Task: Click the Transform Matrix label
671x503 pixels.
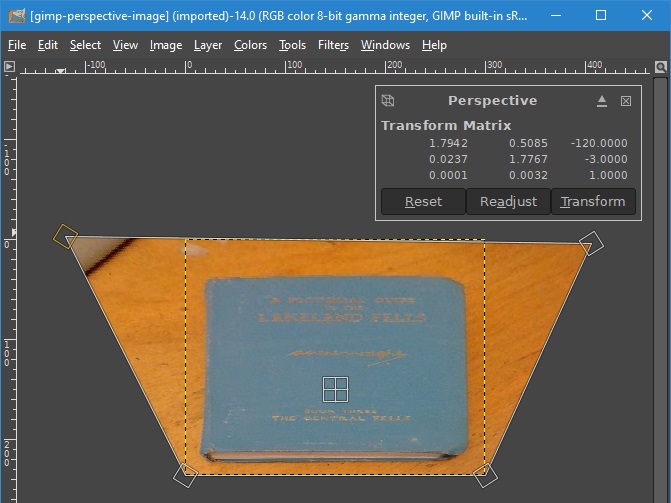Action: tap(446, 125)
